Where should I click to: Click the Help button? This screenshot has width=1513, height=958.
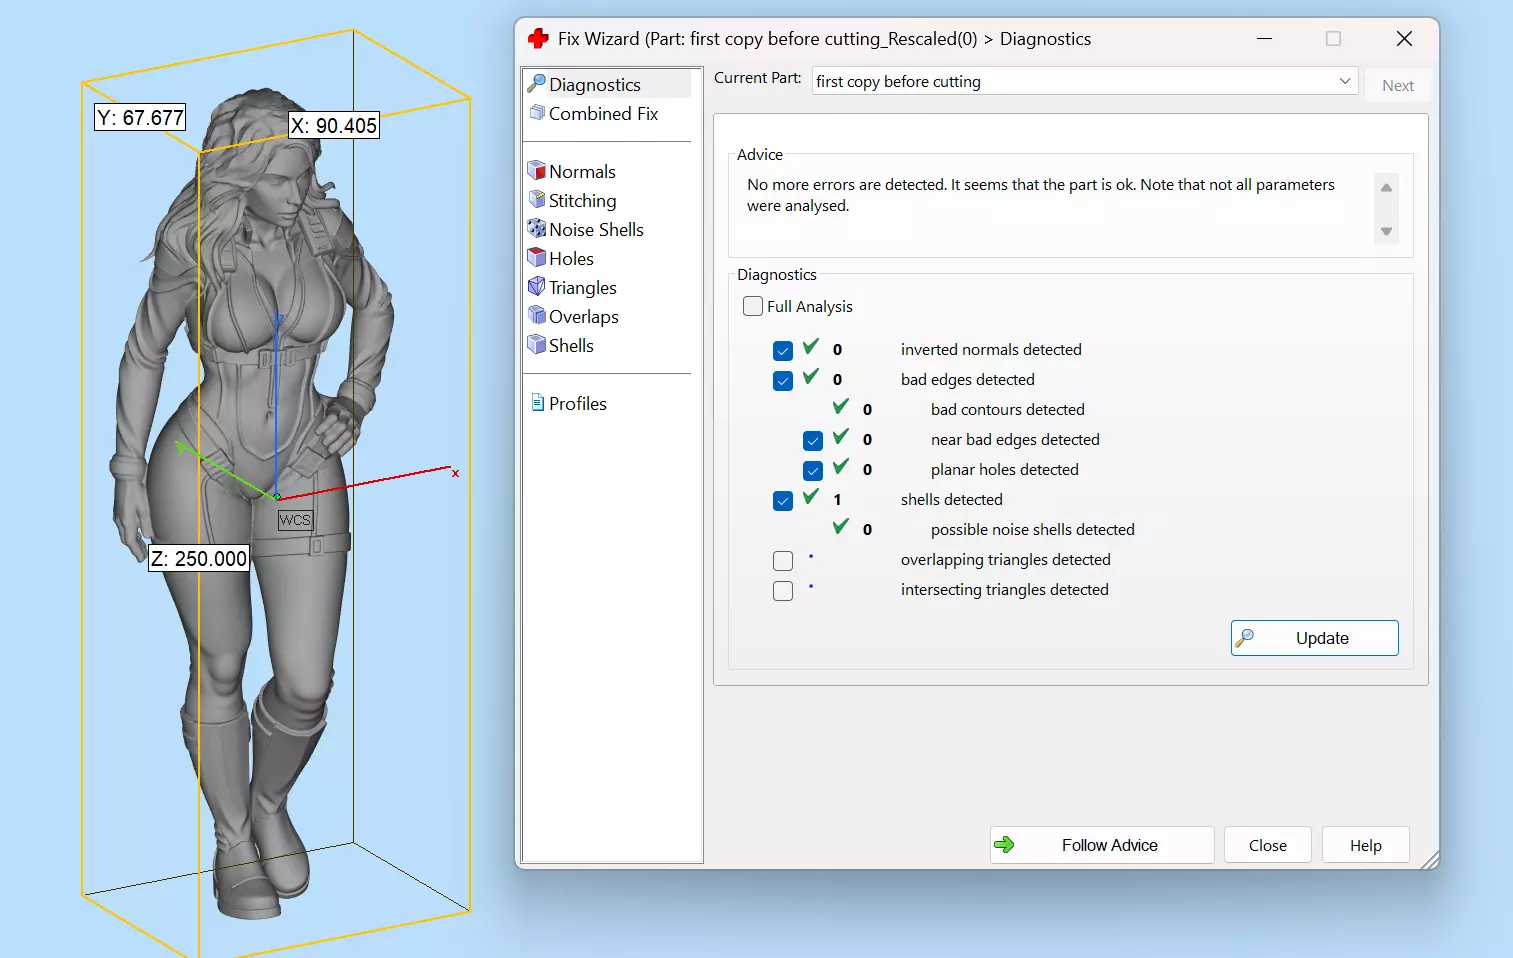pos(1366,845)
